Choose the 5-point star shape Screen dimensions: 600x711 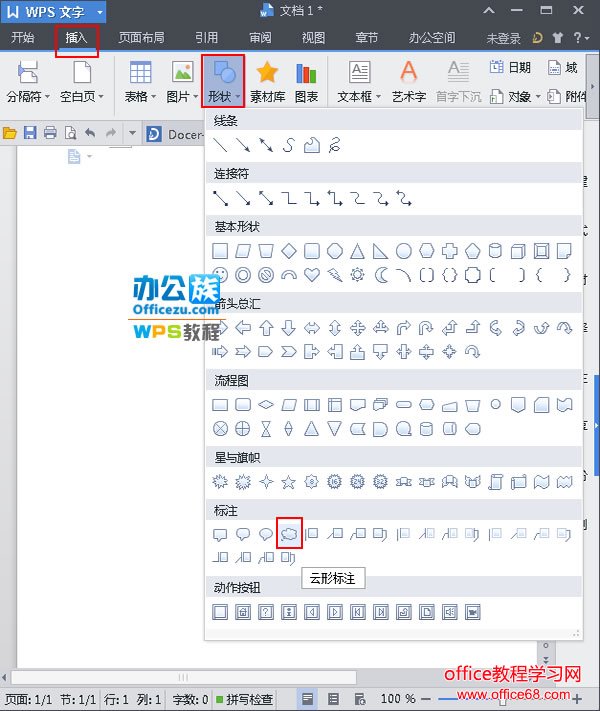[x=288, y=482]
